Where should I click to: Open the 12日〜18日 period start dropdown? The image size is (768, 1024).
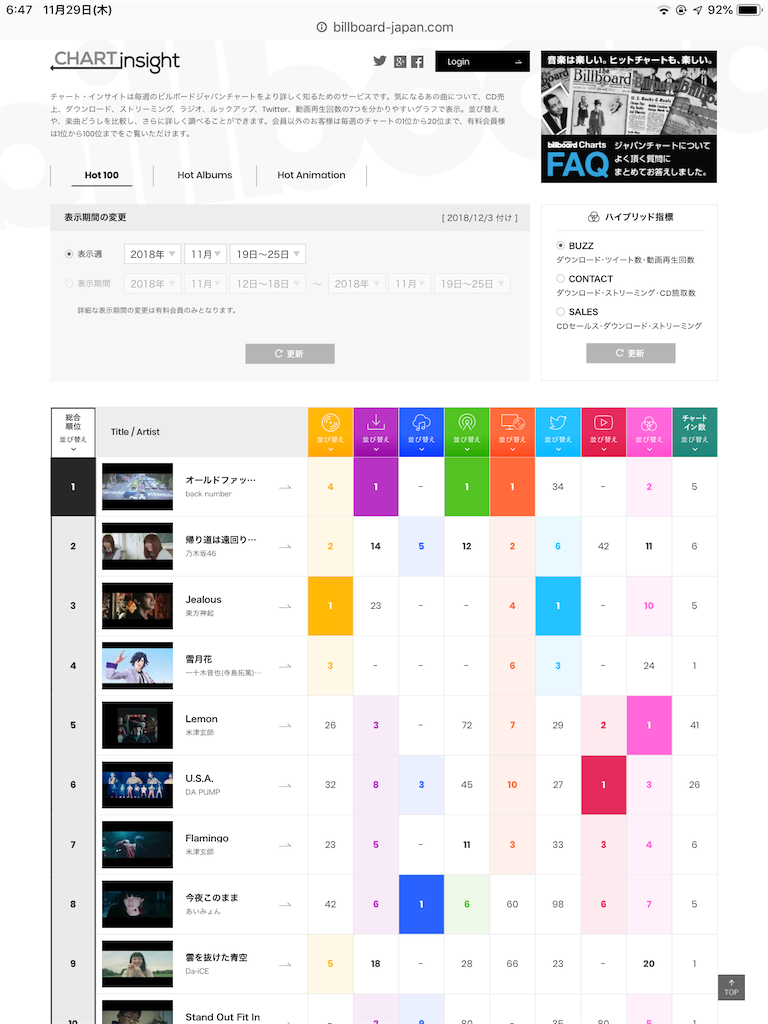coord(268,283)
